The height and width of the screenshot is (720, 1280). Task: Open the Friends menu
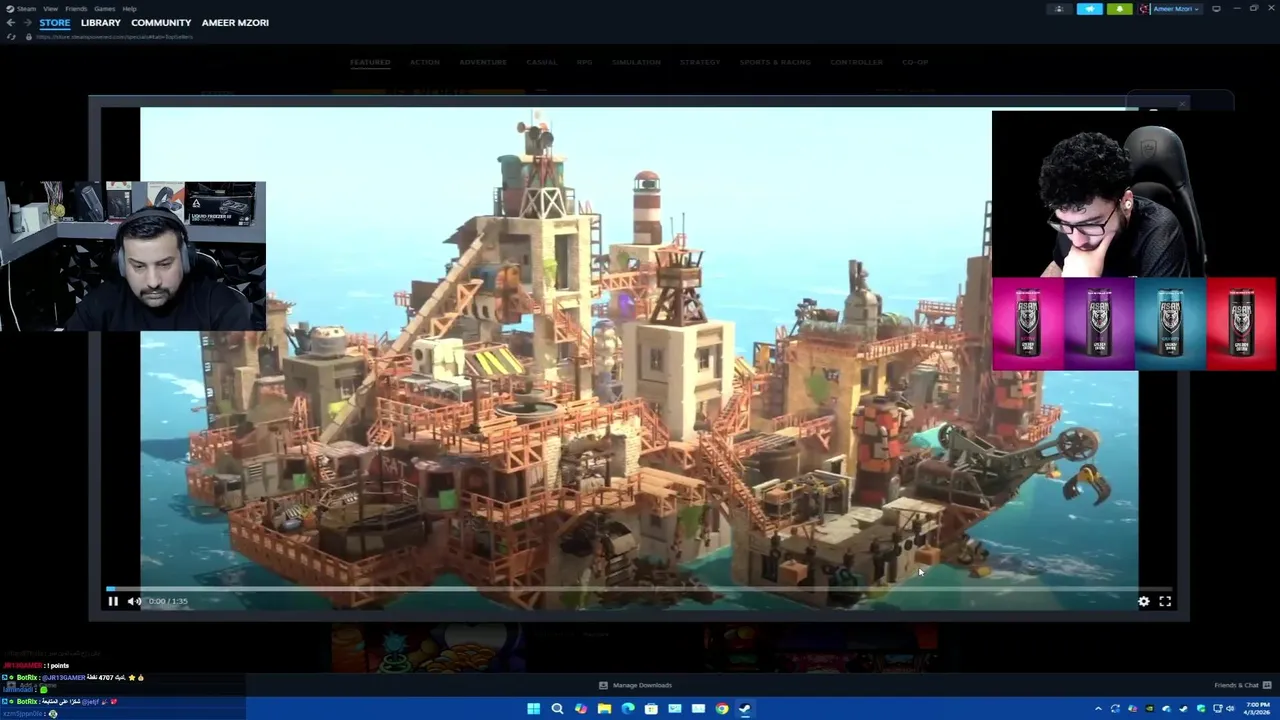[x=76, y=8]
